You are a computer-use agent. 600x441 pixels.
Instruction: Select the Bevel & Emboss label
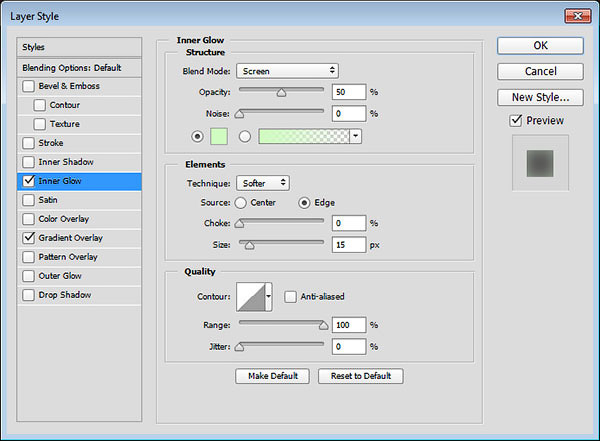pyautogui.click(x=69, y=86)
